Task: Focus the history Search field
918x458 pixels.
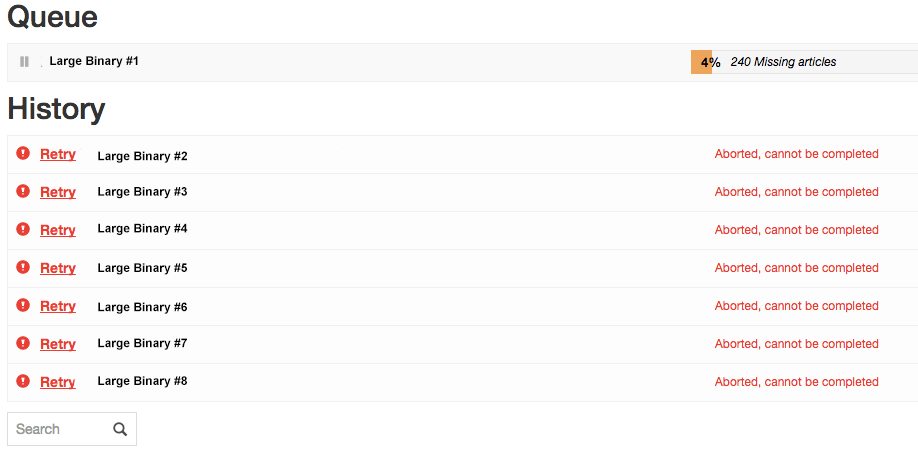Action: coord(71,429)
